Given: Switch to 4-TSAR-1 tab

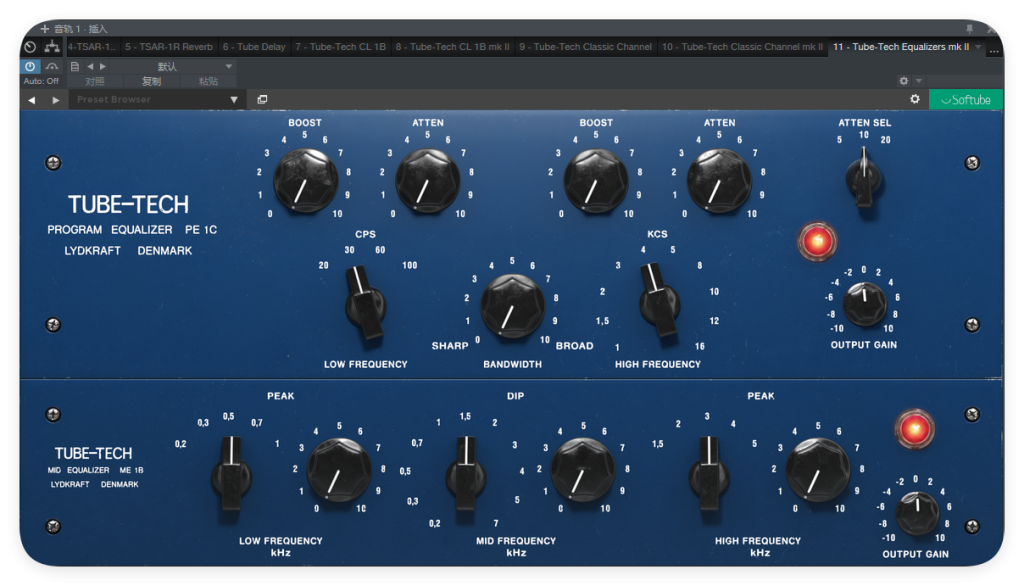Looking at the screenshot, I should [91, 47].
